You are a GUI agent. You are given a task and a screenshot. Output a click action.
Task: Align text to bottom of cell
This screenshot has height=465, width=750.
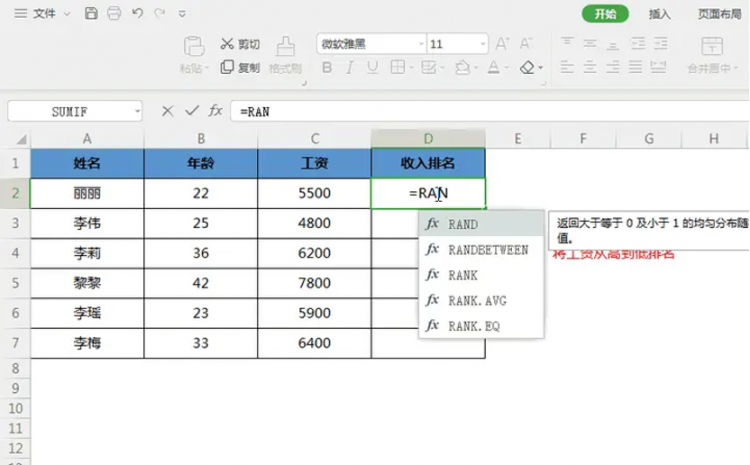[x=613, y=44]
